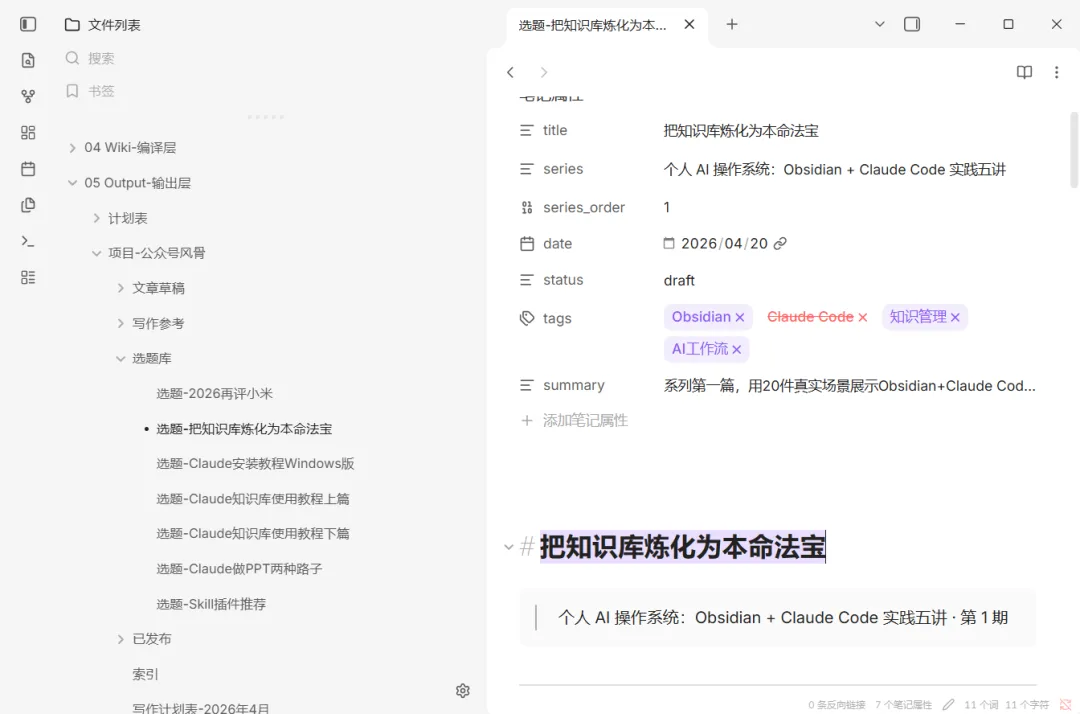Screen dimensions: 1080x714
Task: Click the pencil edit icon in status bar
Action: click(948, 704)
